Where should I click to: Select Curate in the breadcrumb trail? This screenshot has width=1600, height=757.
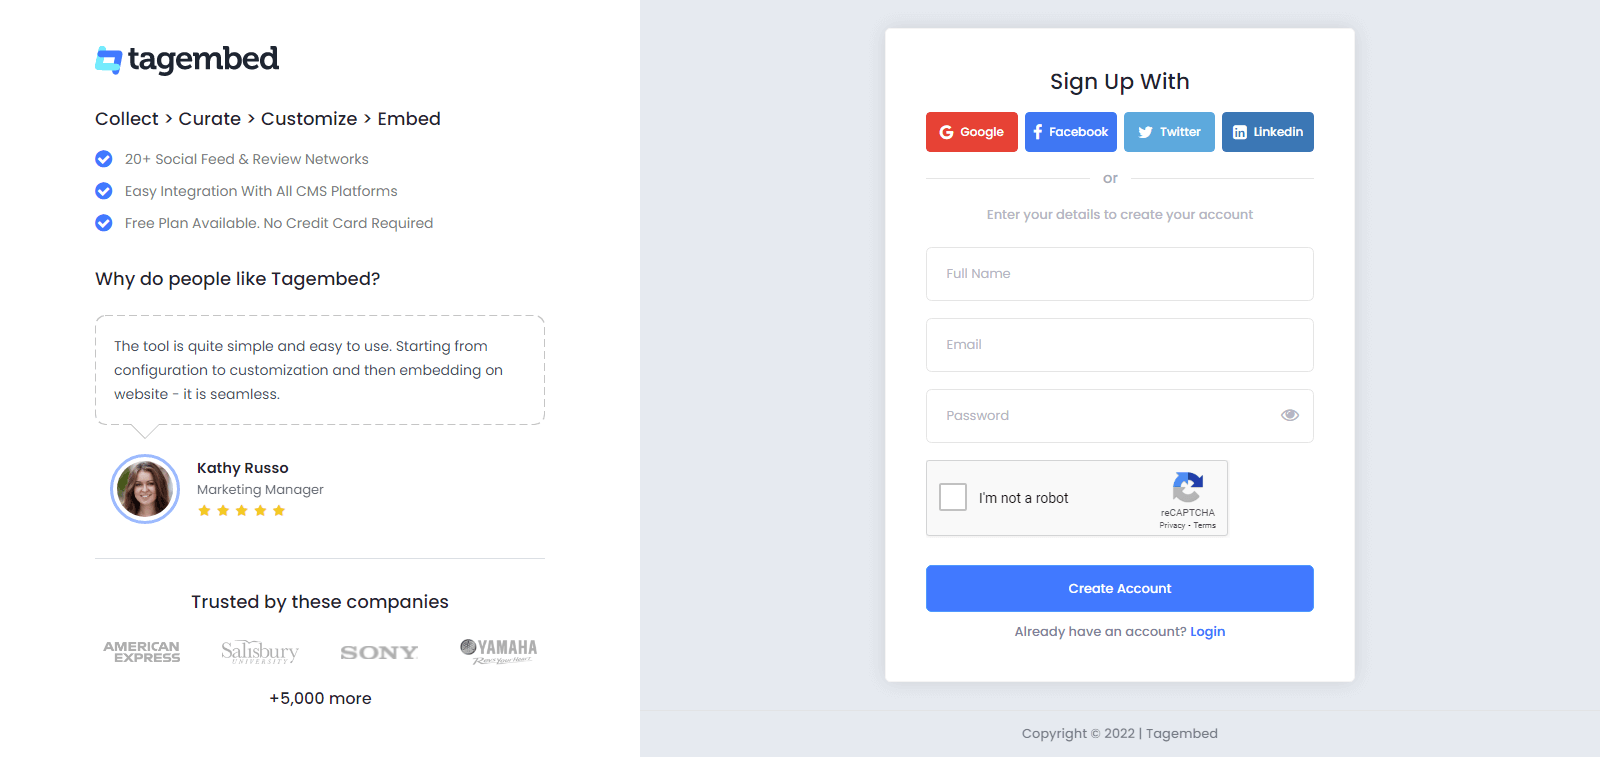[210, 118]
